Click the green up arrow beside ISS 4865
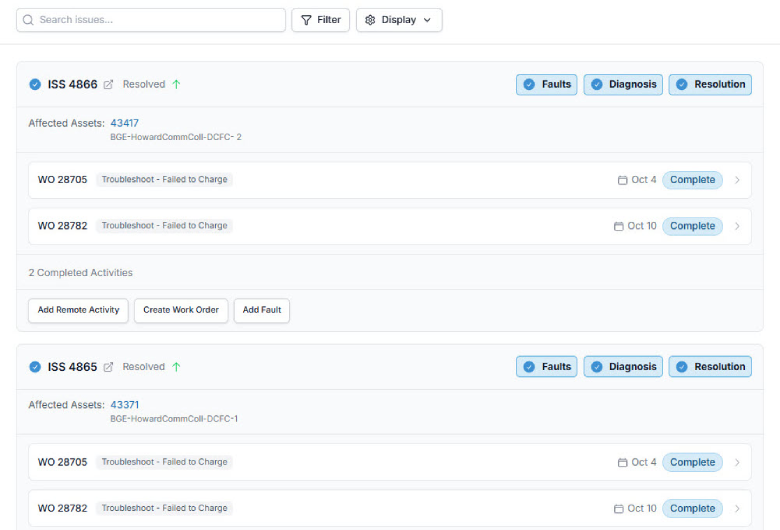The image size is (780, 530). coord(176,367)
